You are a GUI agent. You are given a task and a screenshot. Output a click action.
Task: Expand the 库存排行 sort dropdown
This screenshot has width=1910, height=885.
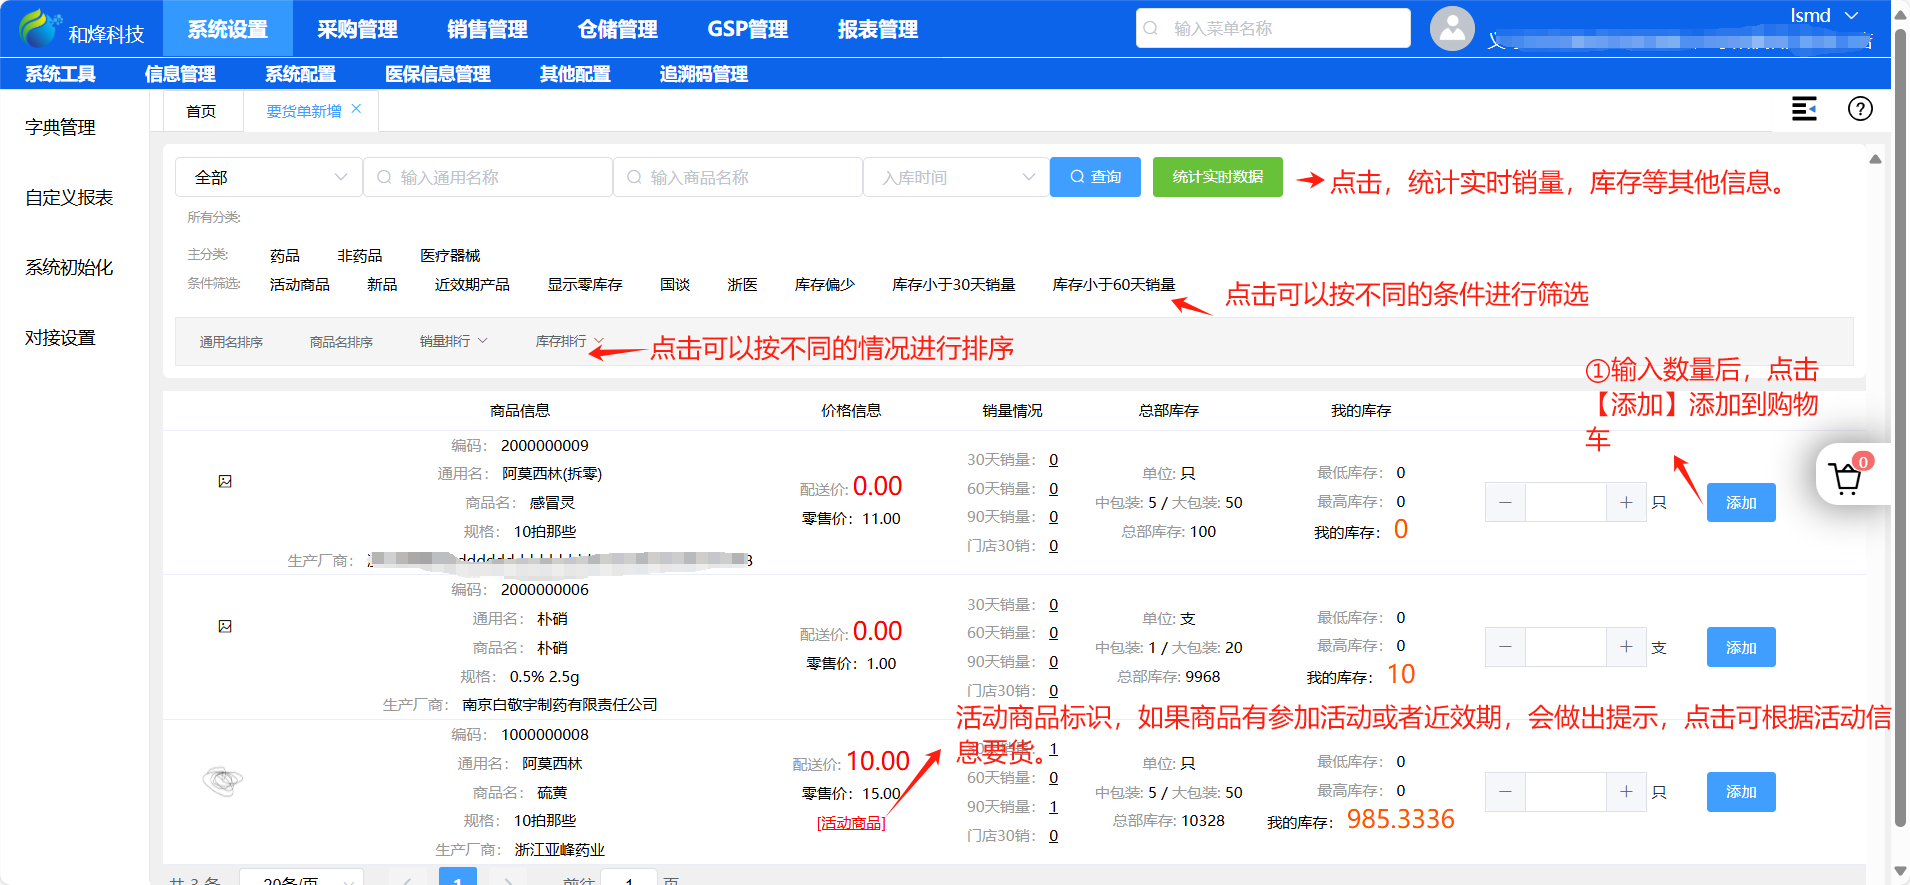click(x=569, y=341)
